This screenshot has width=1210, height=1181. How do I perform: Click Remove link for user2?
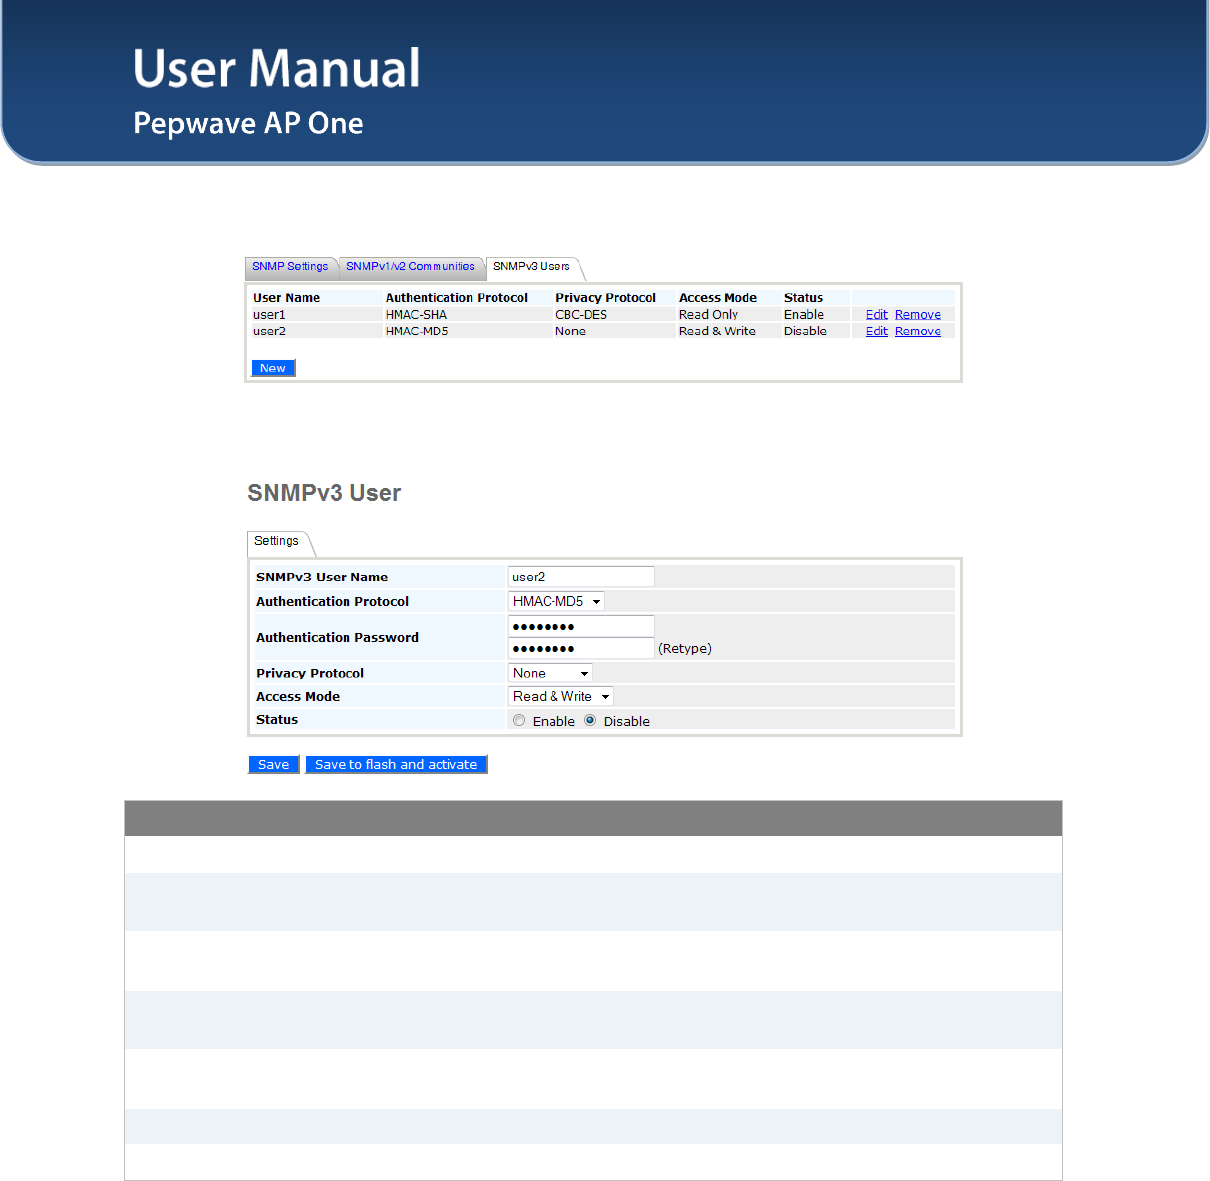click(x=918, y=331)
